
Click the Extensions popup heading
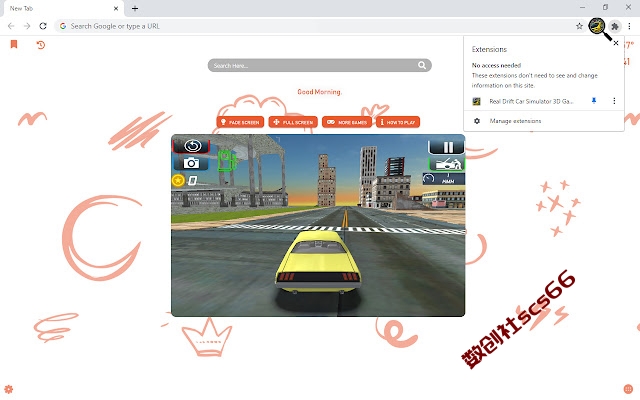(489, 49)
